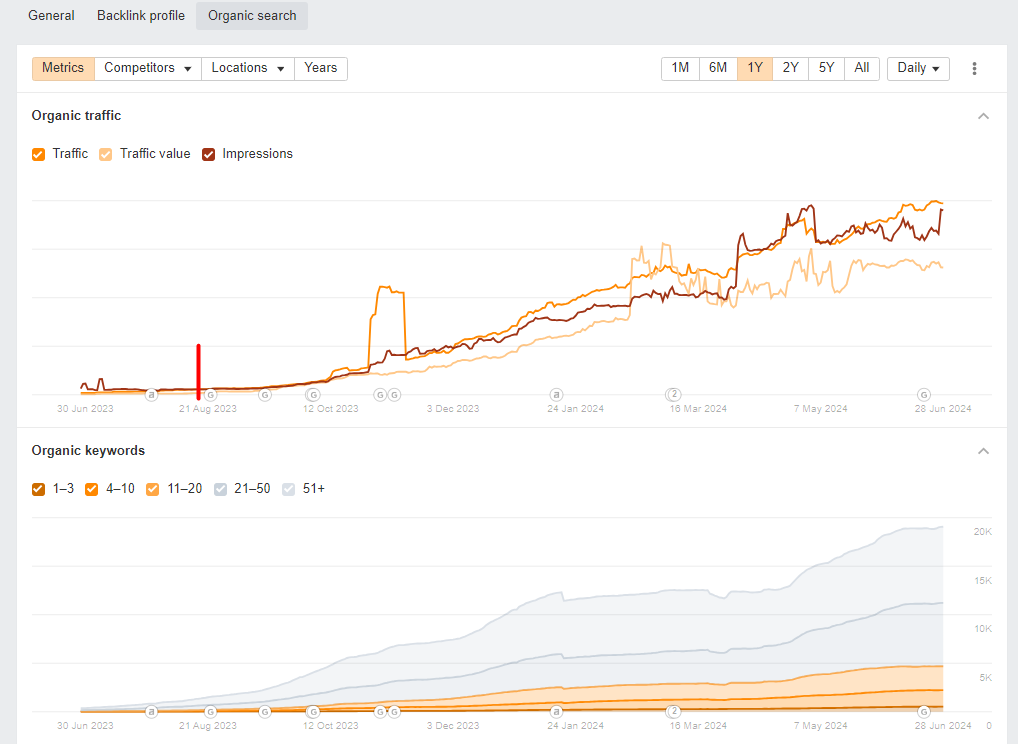The width and height of the screenshot is (1018, 744).
Task: Click the red vertical marker line on traffic chart
Action: point(198,370)
